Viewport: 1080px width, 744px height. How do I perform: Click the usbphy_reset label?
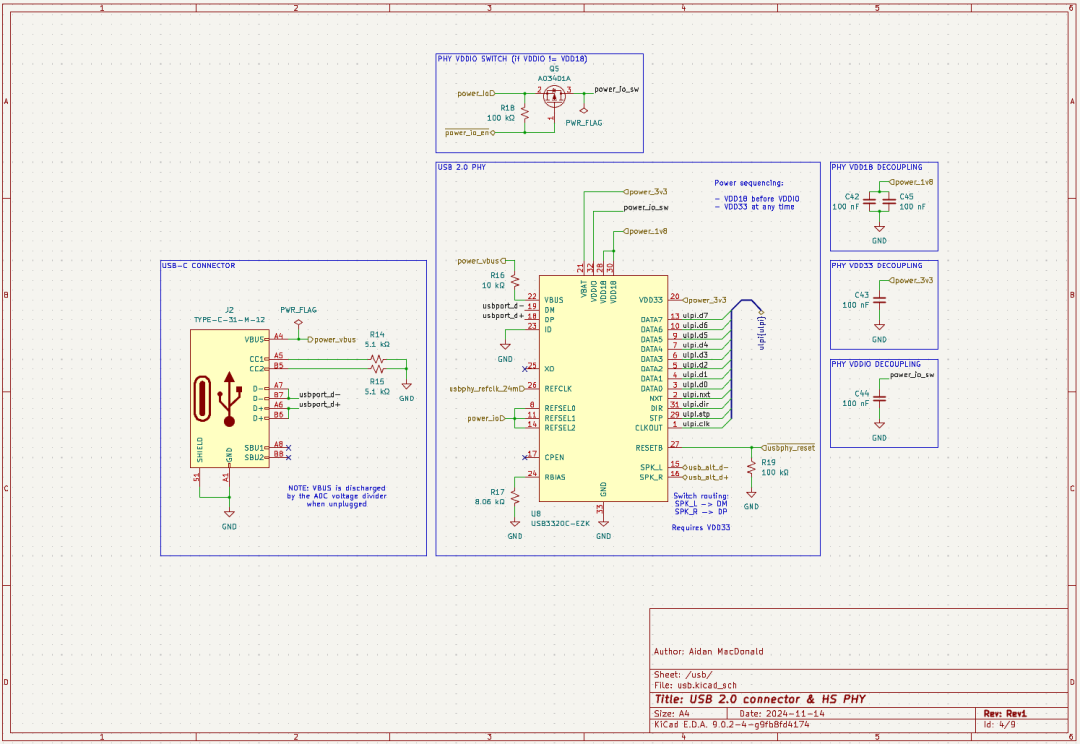tap(790, 448)
